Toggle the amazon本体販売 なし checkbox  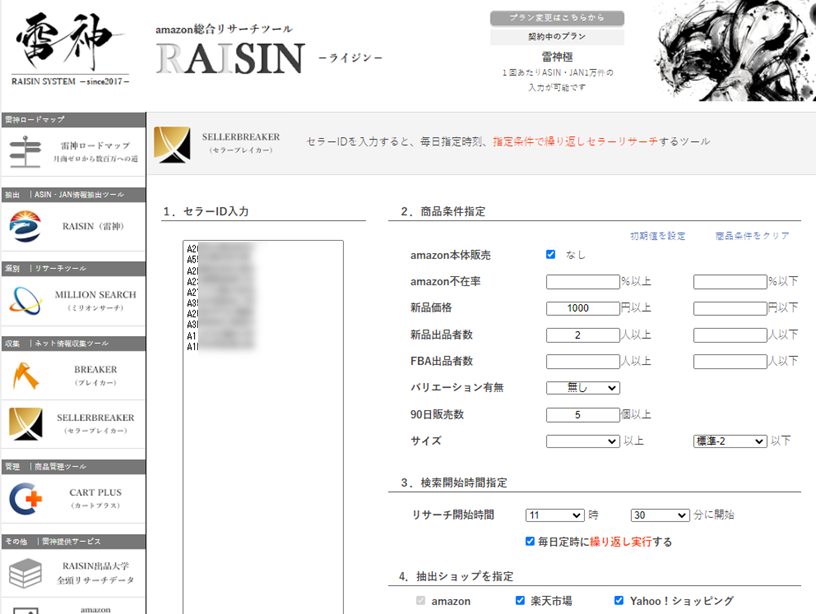(x=551, y=254)
